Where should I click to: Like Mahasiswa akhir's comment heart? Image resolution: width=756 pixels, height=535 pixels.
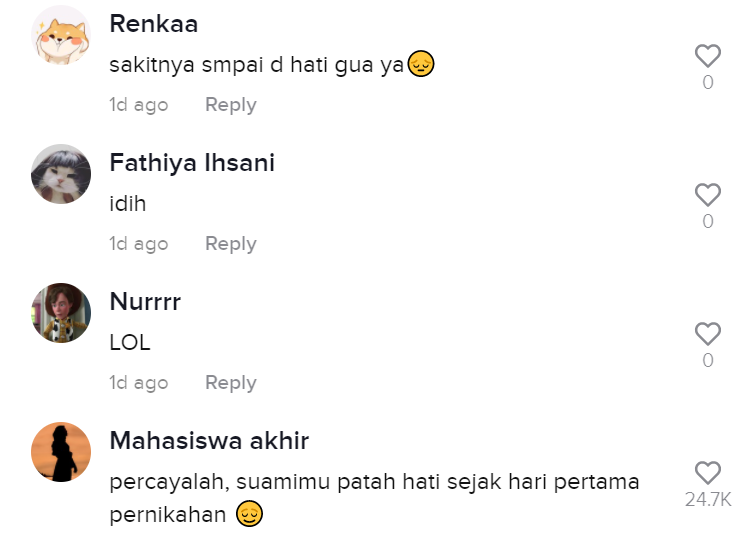click(707, 473)
